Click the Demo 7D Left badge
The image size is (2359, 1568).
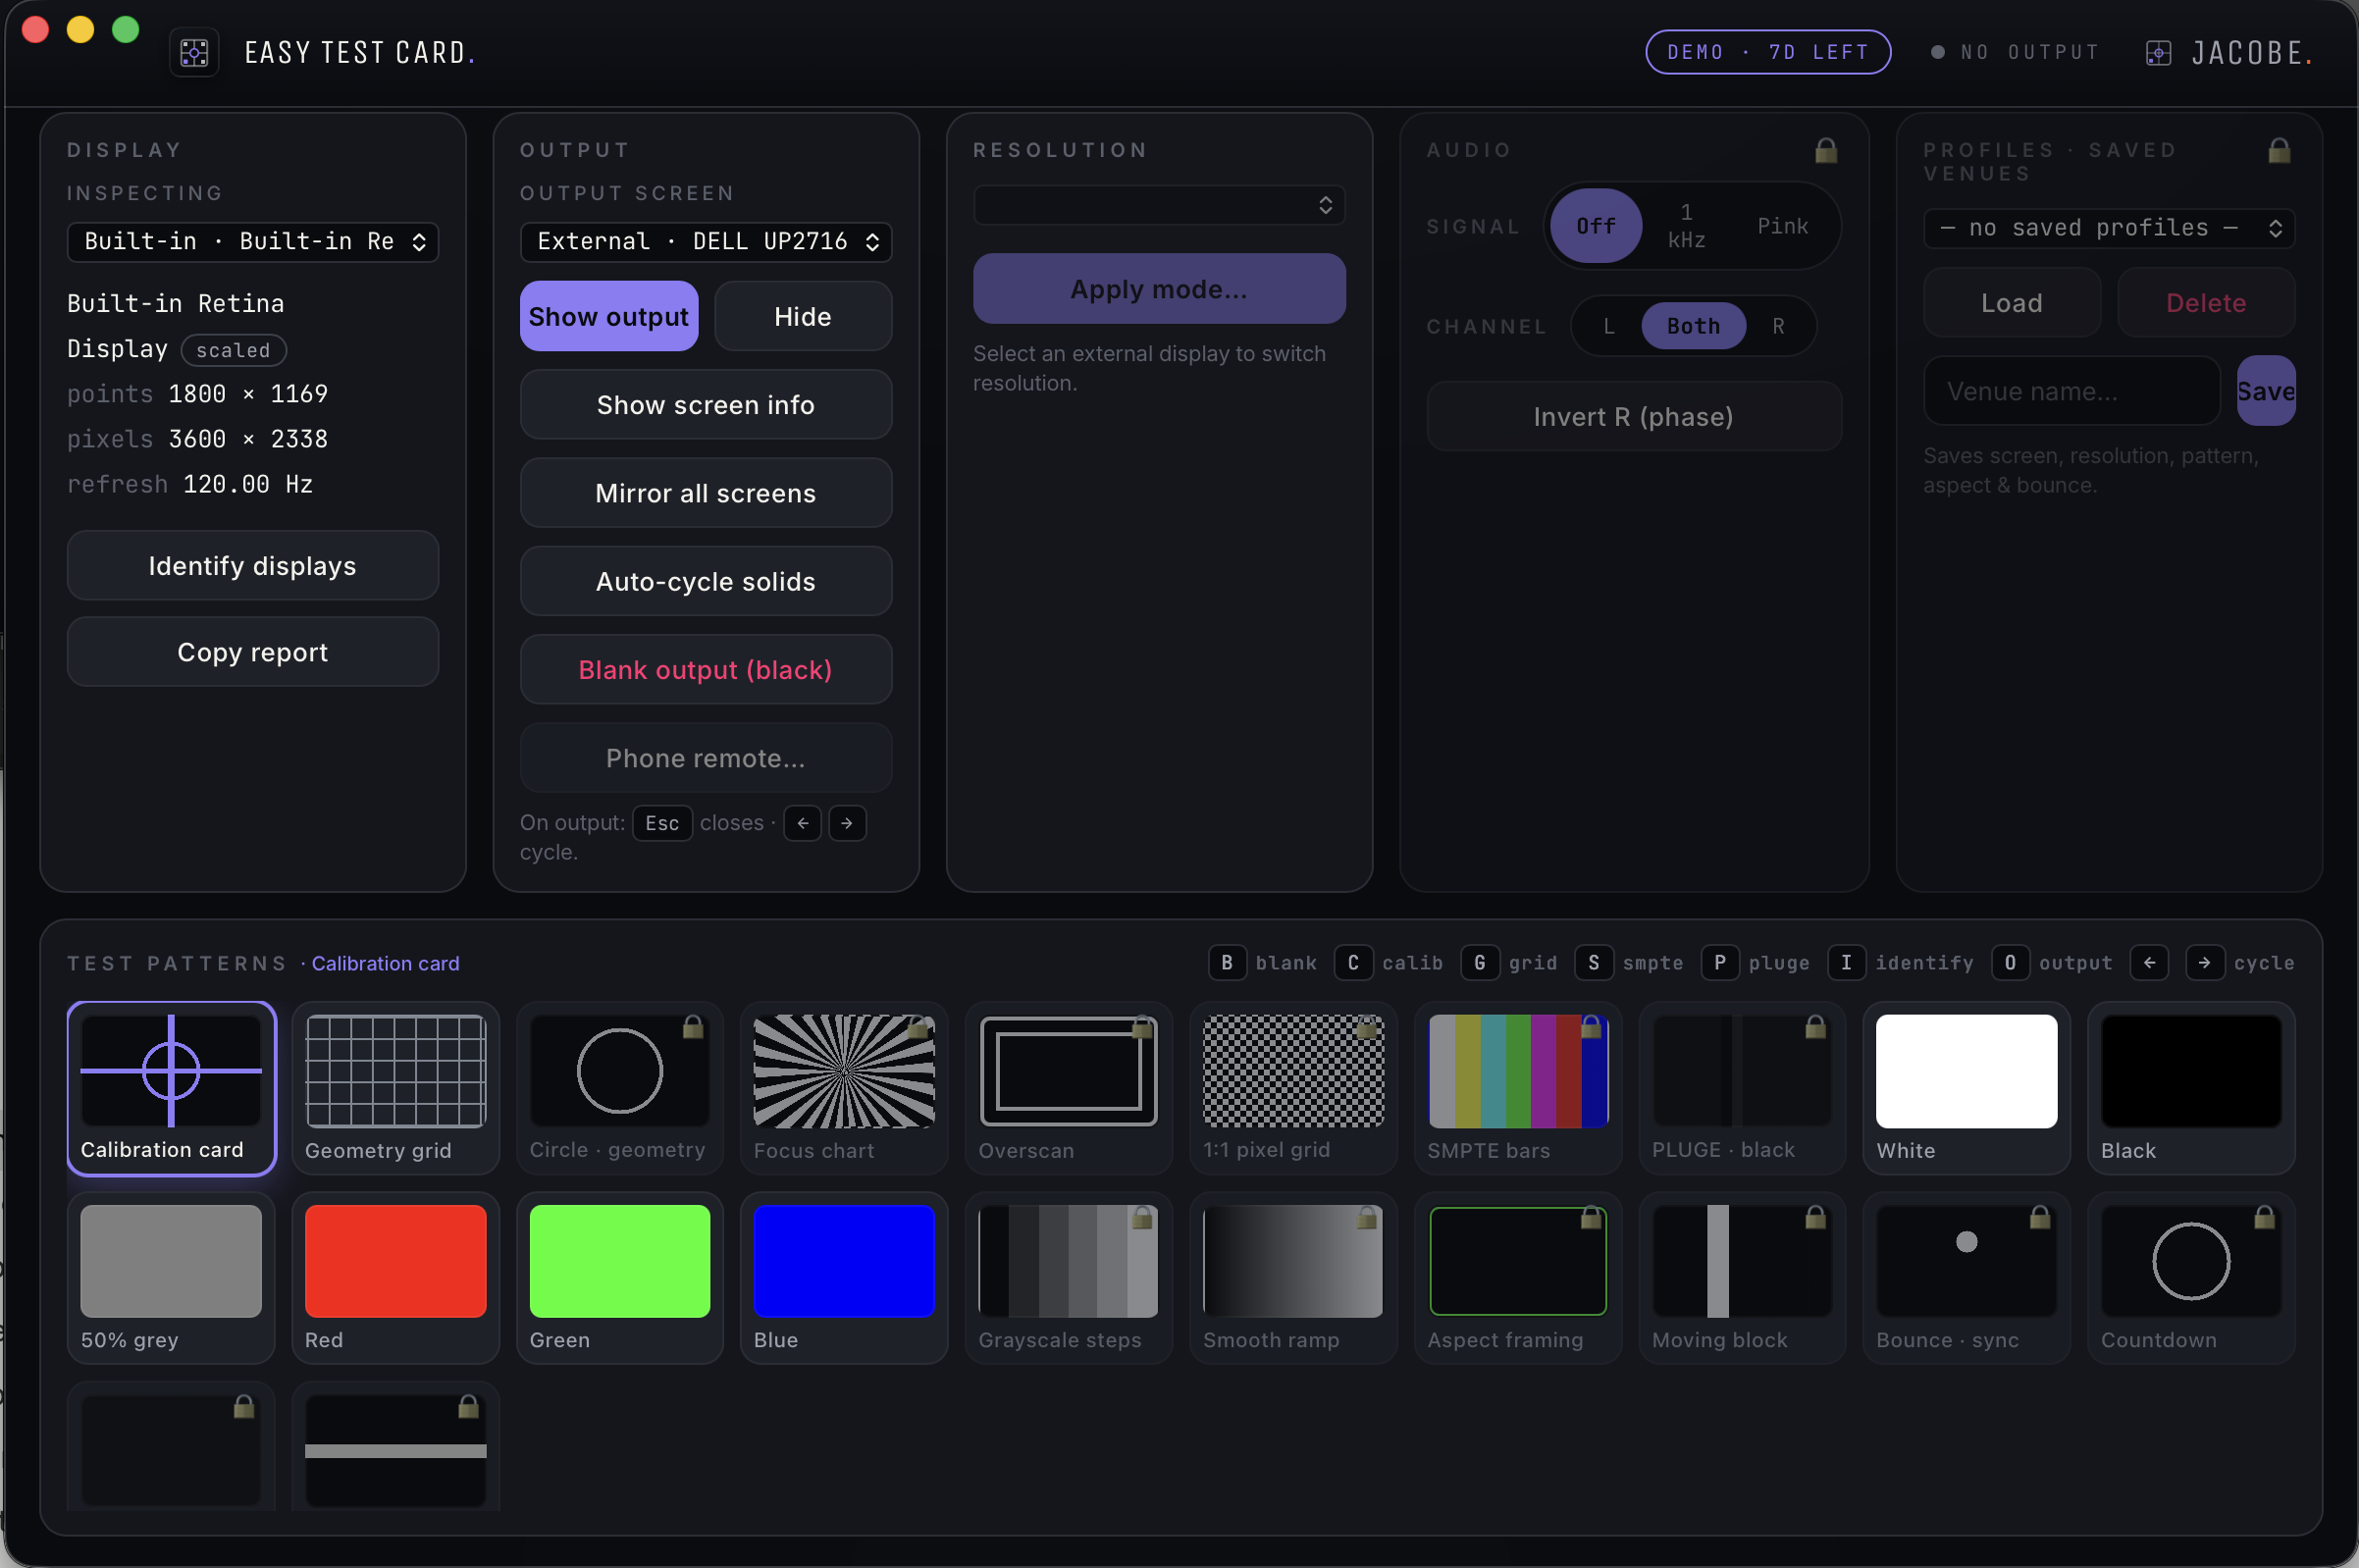click(x=1767, y=52)
